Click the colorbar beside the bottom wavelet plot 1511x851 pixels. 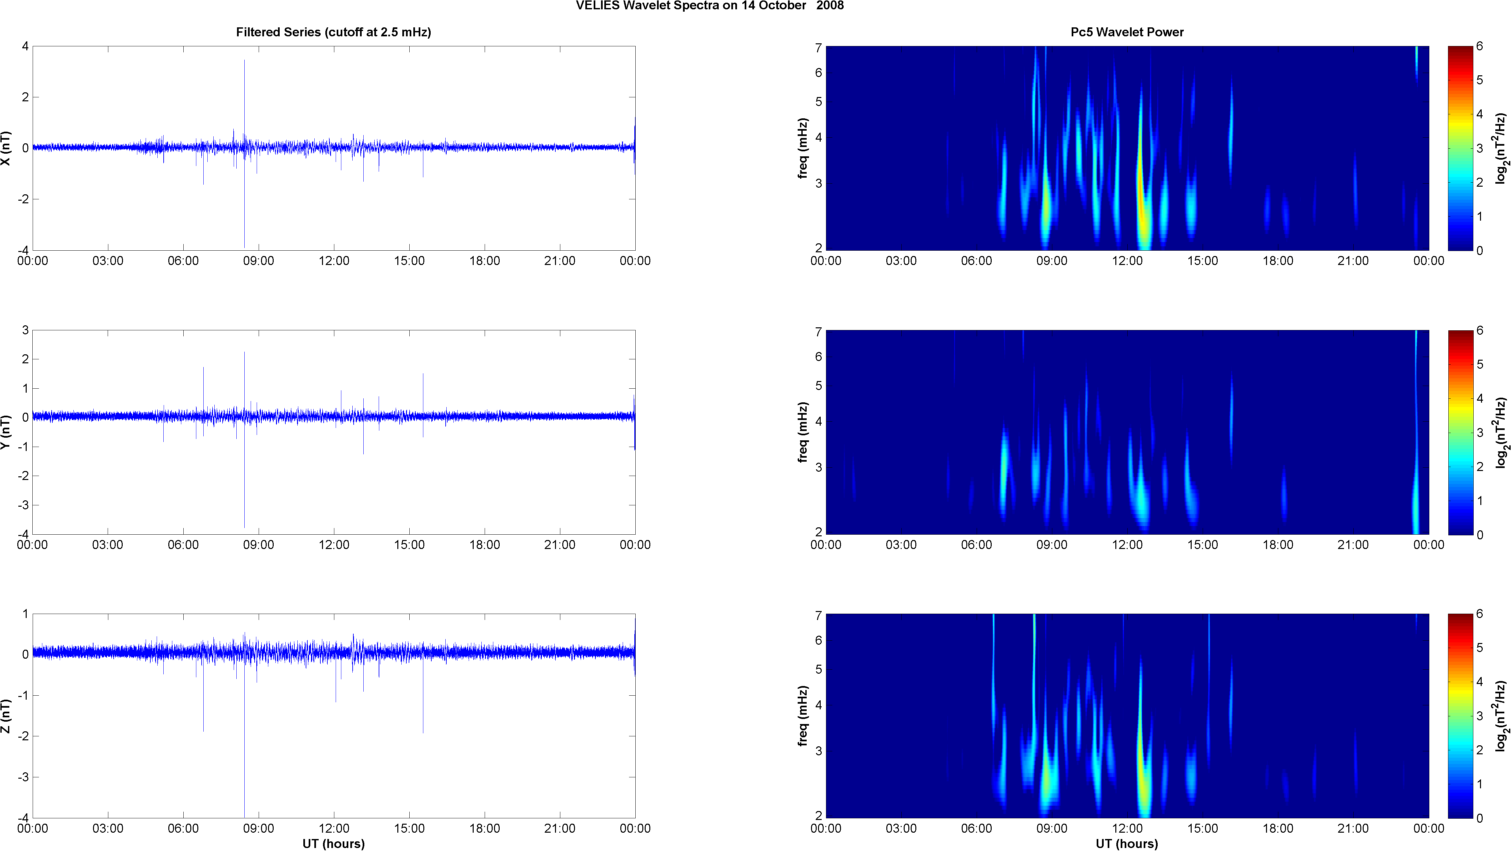point(1460,716)
